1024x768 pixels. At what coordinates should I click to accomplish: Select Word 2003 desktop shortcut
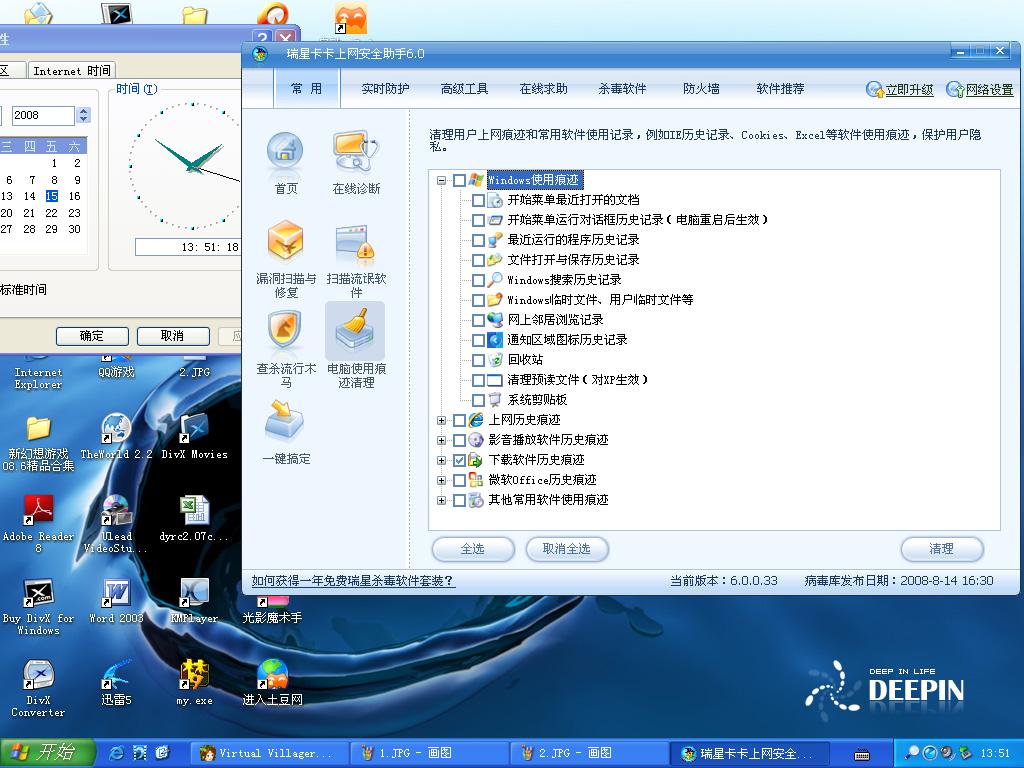pyautogui.click(x=116, y=601)
